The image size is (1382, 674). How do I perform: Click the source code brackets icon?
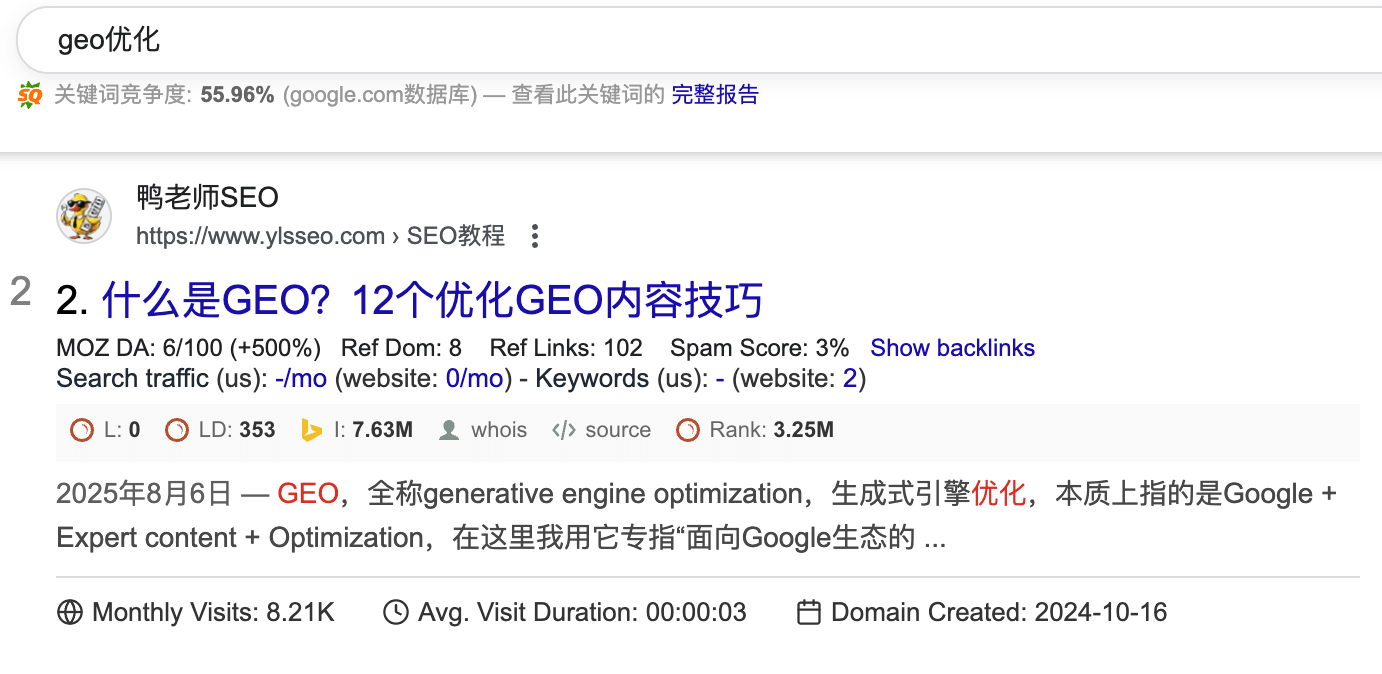click(563, 430)
